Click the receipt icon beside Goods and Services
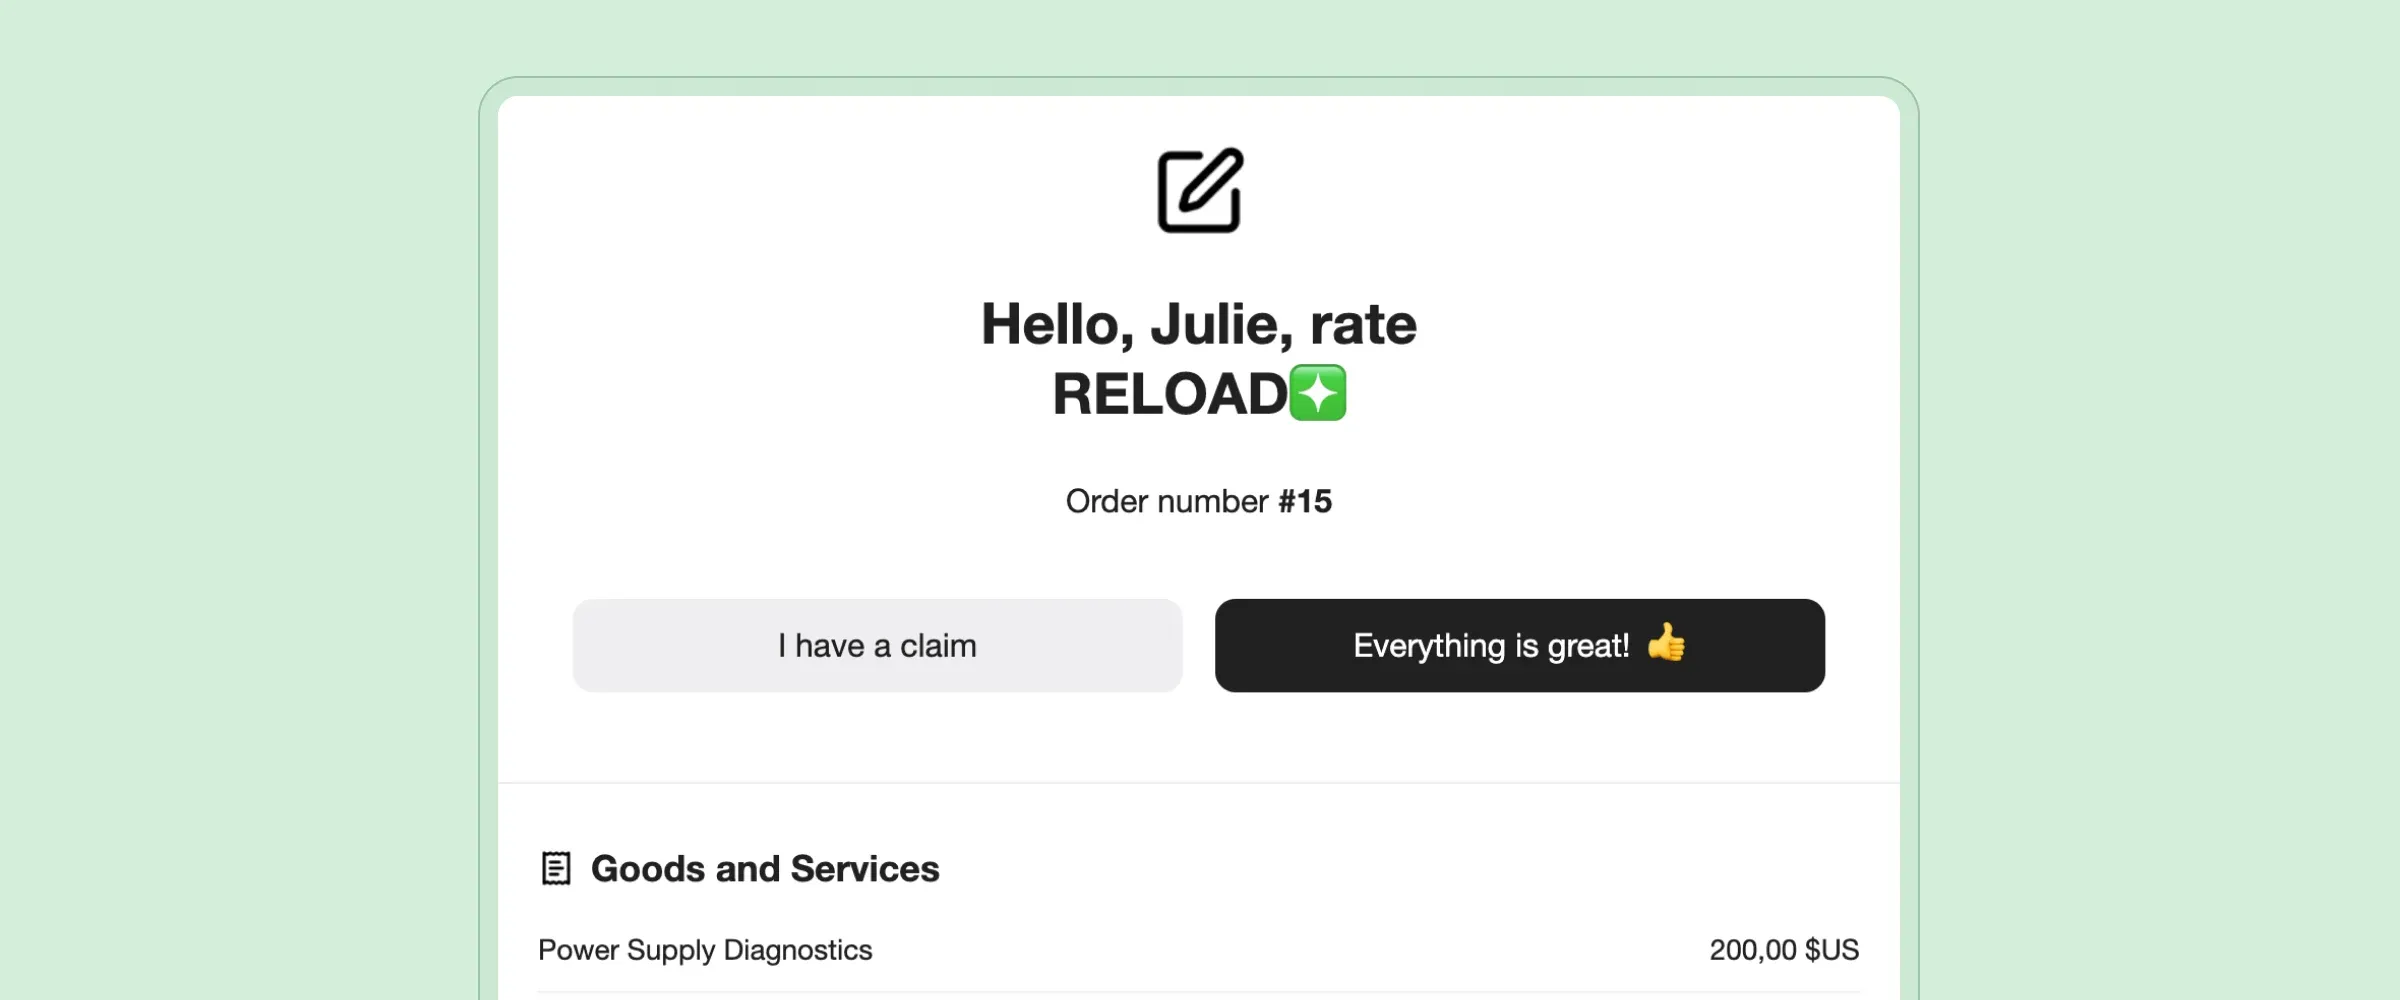The image size is (2400, 1000). [x=556, y=868]
